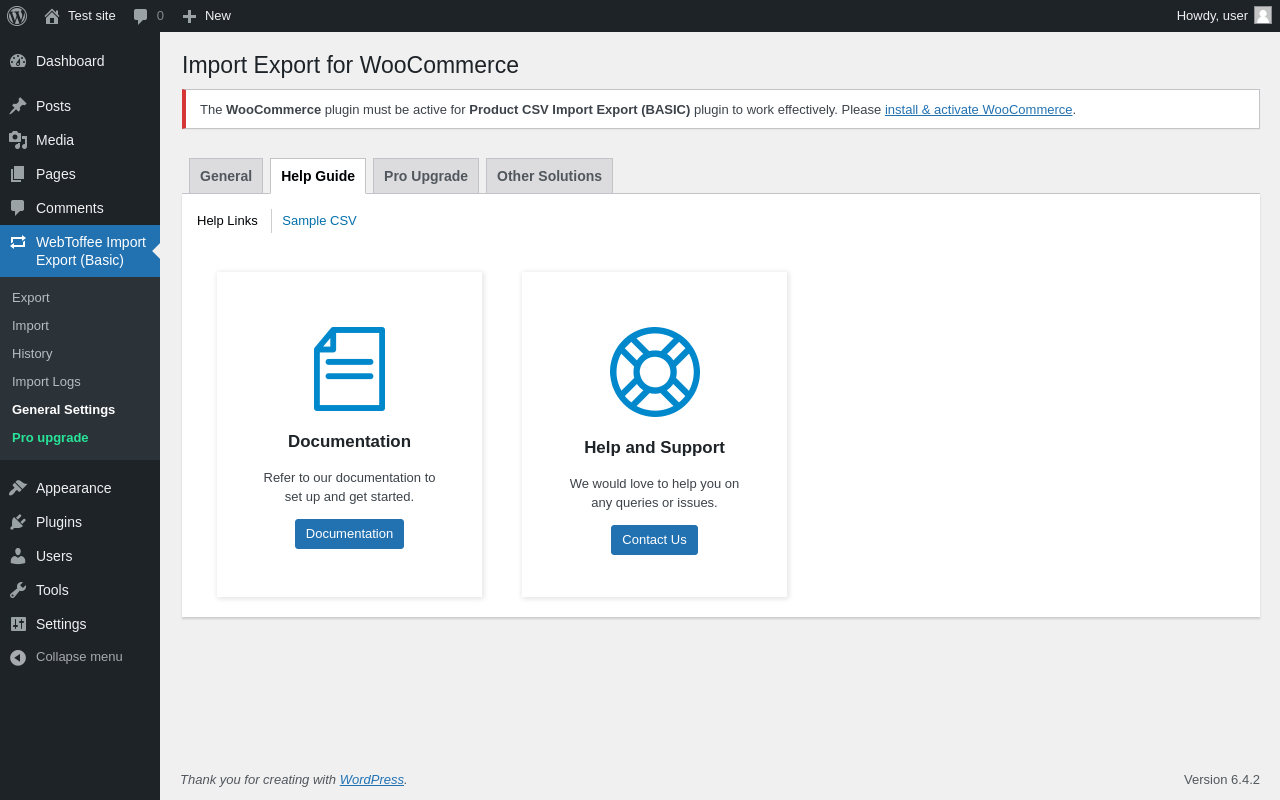This screenshot has width=1280, height=800.
Task: Click the Pages icon in sidebar
Action: pyautogui.click(x=18, y=174)
